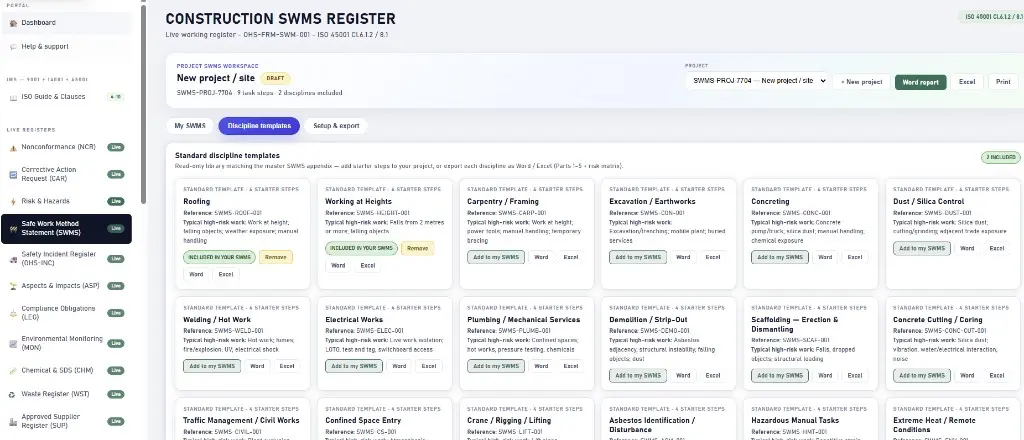The height and width of the screenshot is (440, 1024).
Task: Export Electrical Works as Excel
Action: pyautogui.click(x=428, y=366)
